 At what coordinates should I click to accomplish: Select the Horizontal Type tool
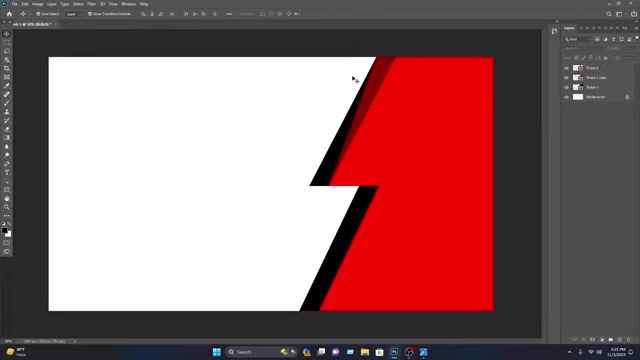click(x=7, y=172)
